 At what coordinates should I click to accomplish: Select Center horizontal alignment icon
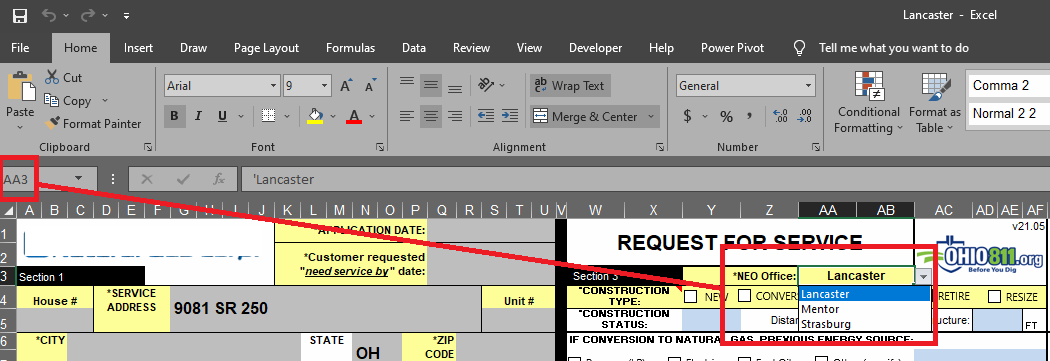(431, 116)
